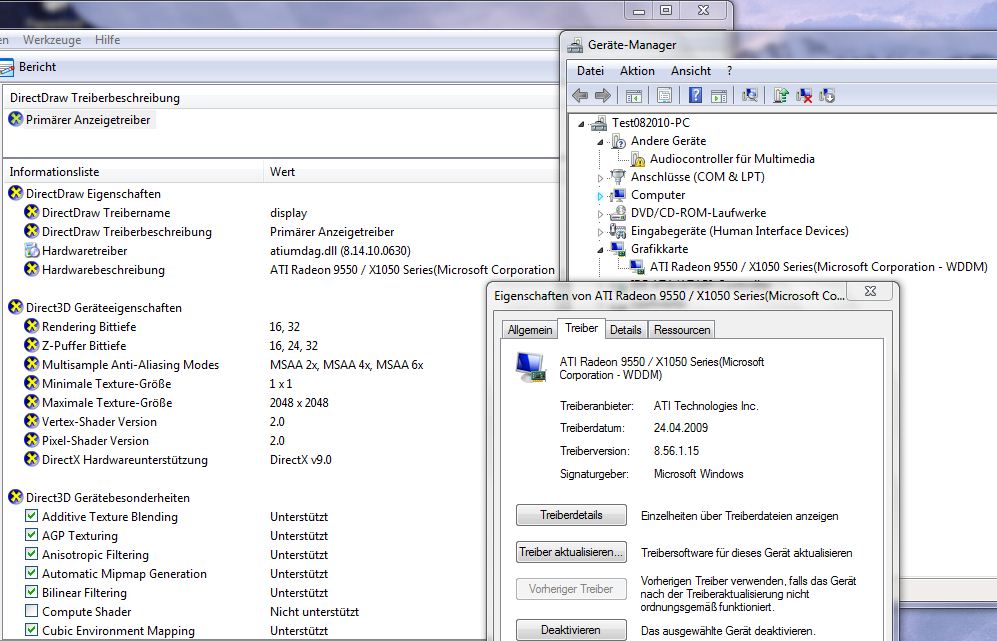Open the Datei menu in Geräte-Manager
Image resolution: width=997 pixels, height=641 pixels.
(x=590, y=71)
